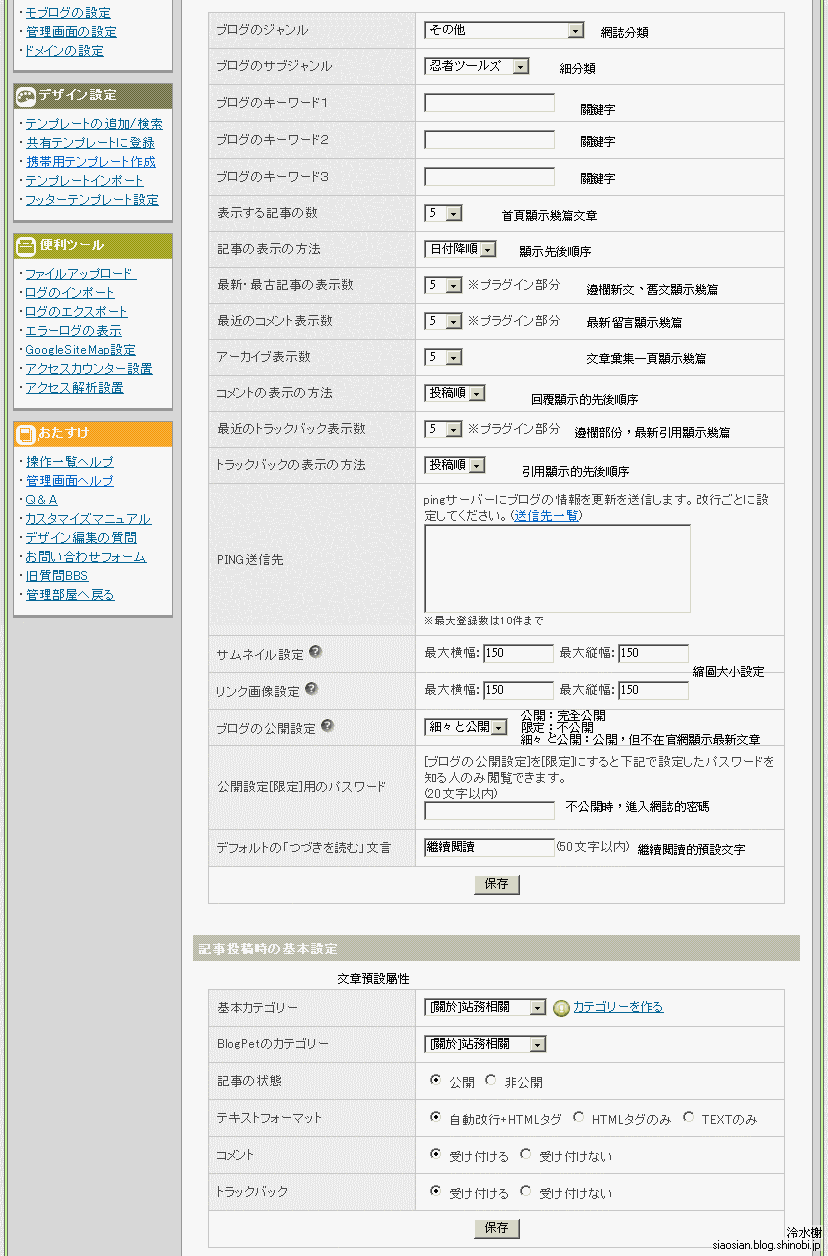Open the 記事の表示の方法 dropdown

pos(460,249)
